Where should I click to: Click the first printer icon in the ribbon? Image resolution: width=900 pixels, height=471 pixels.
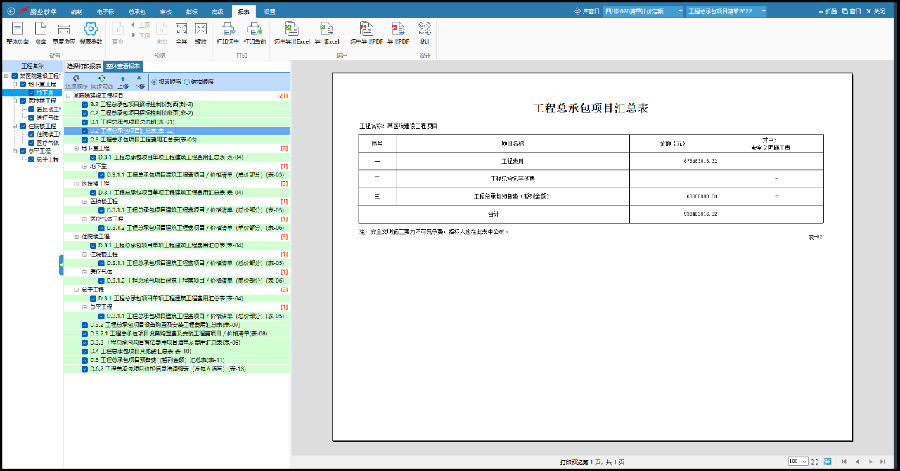click(x=227, y=30)
